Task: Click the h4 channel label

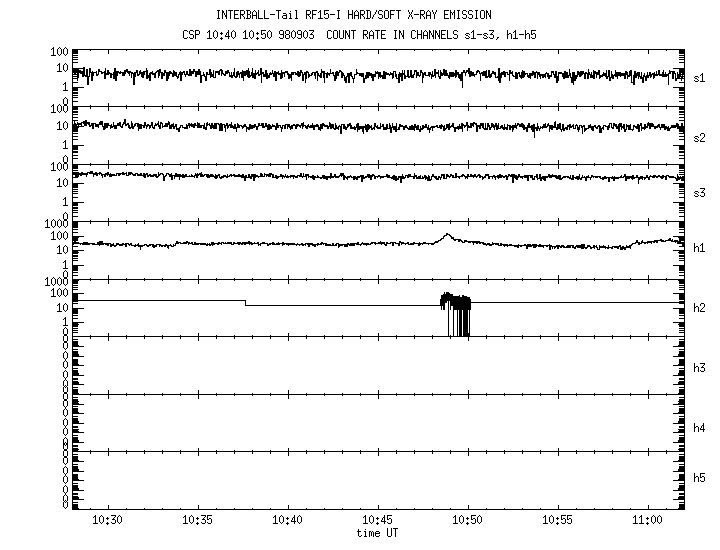Action: click(x=700, y=428)
